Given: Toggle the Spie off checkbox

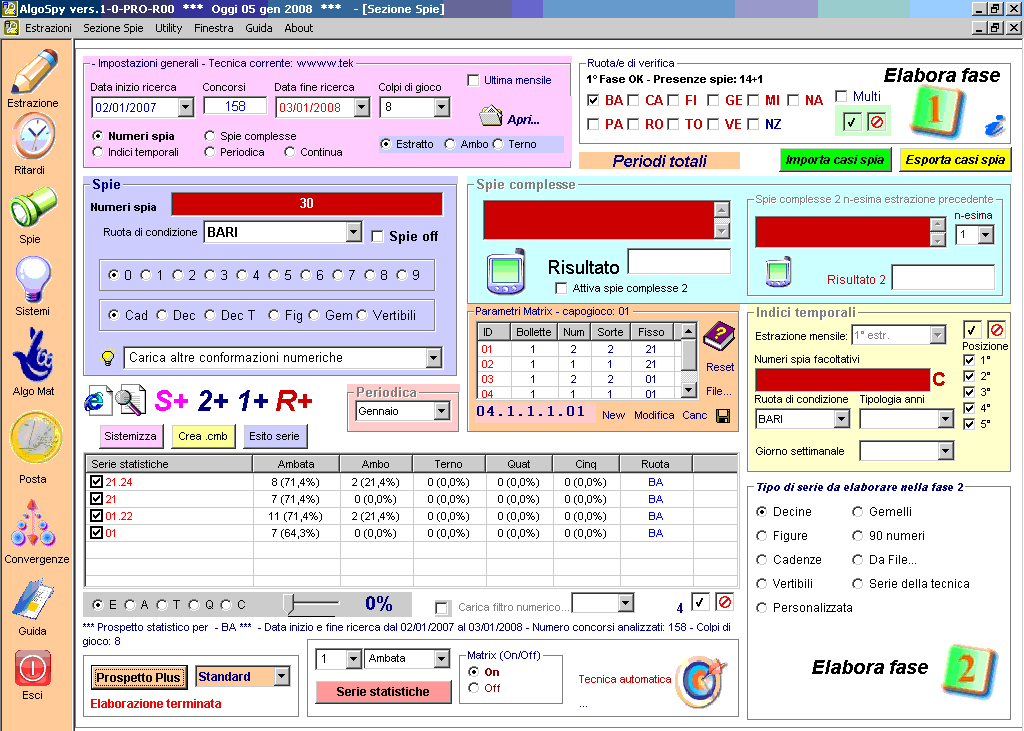Looking at the screenshot, I should coord(377,236).
